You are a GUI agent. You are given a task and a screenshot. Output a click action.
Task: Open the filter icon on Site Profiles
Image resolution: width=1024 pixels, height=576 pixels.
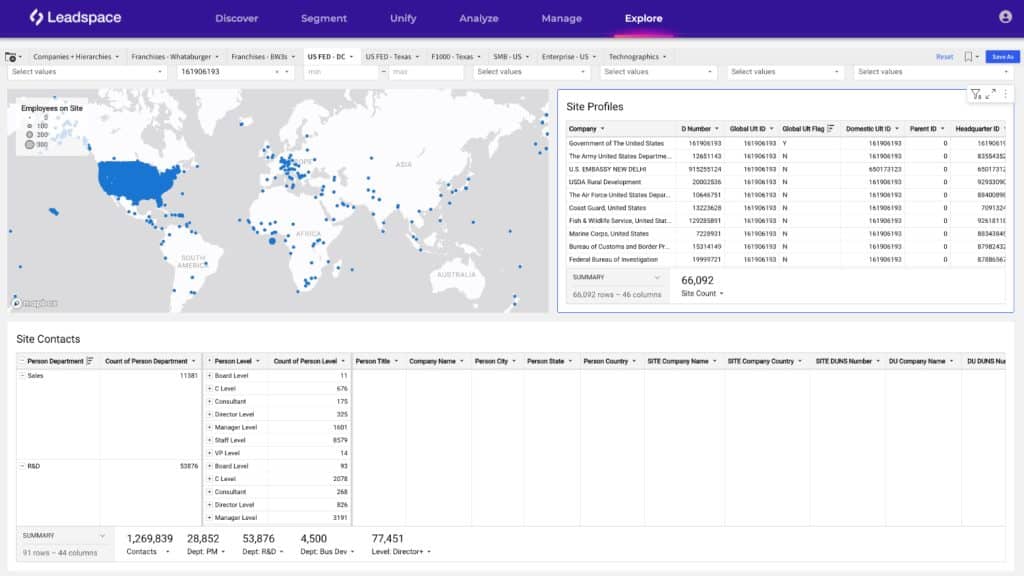tap(976, 95)
